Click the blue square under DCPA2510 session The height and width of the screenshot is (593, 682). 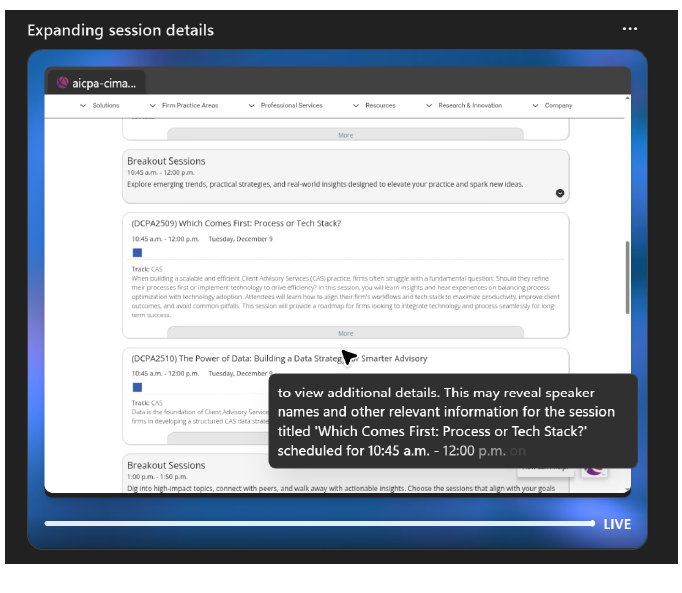click(137, 387)
